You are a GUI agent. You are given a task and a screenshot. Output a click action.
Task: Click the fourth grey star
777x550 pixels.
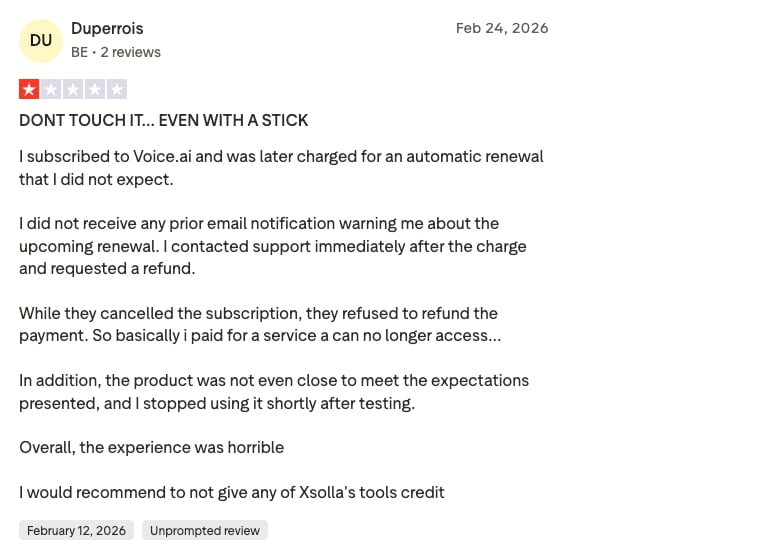point(95,90)
